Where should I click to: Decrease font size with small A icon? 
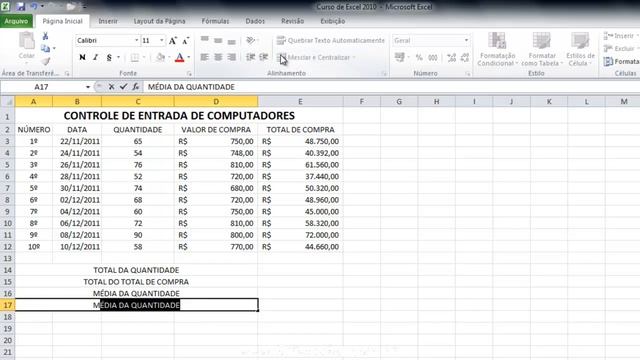click(186, 41)
